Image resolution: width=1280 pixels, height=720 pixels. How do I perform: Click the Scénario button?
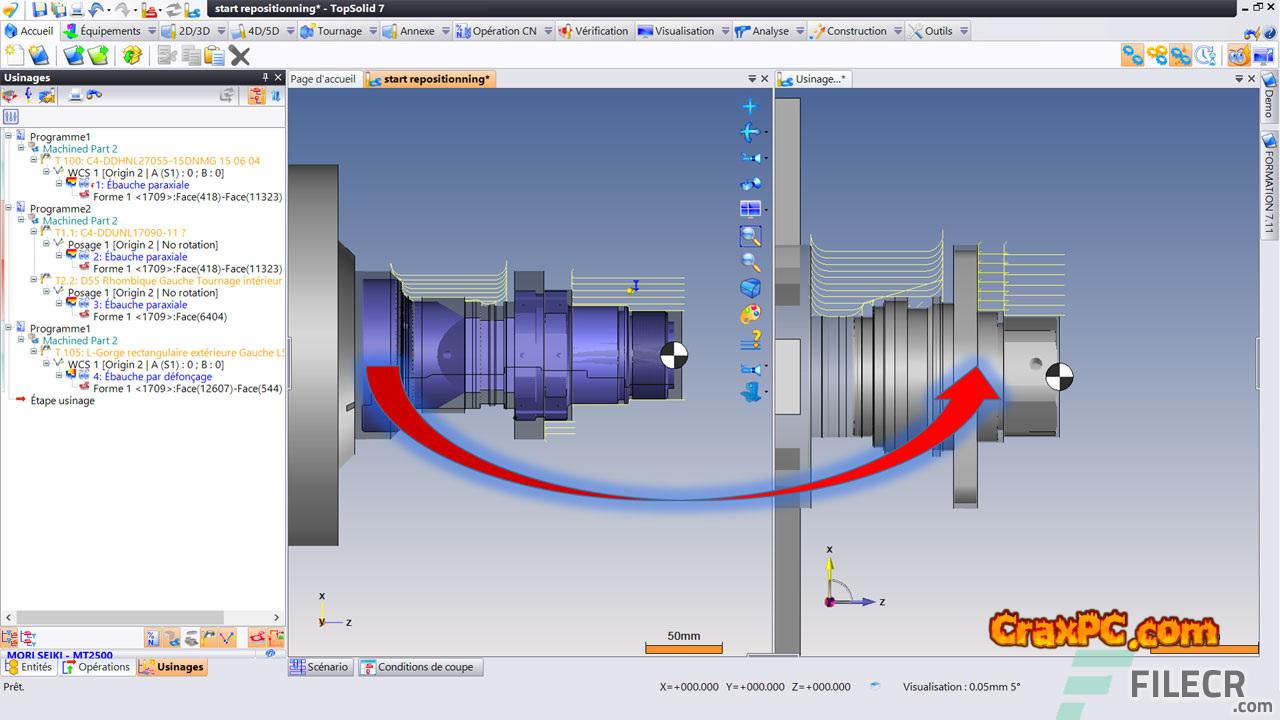320,667
